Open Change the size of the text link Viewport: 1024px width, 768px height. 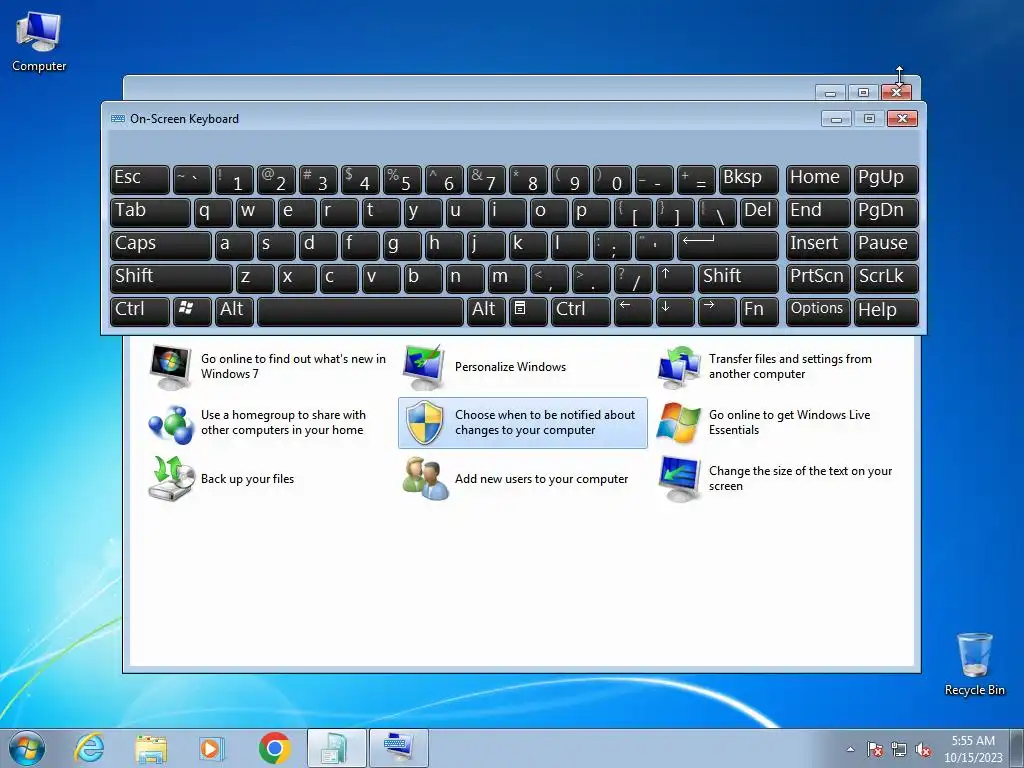[800, 479]
